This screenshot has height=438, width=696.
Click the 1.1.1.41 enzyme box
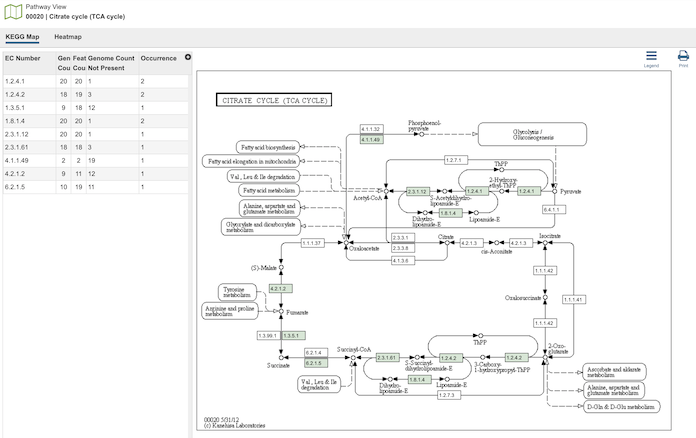point(574,300)
